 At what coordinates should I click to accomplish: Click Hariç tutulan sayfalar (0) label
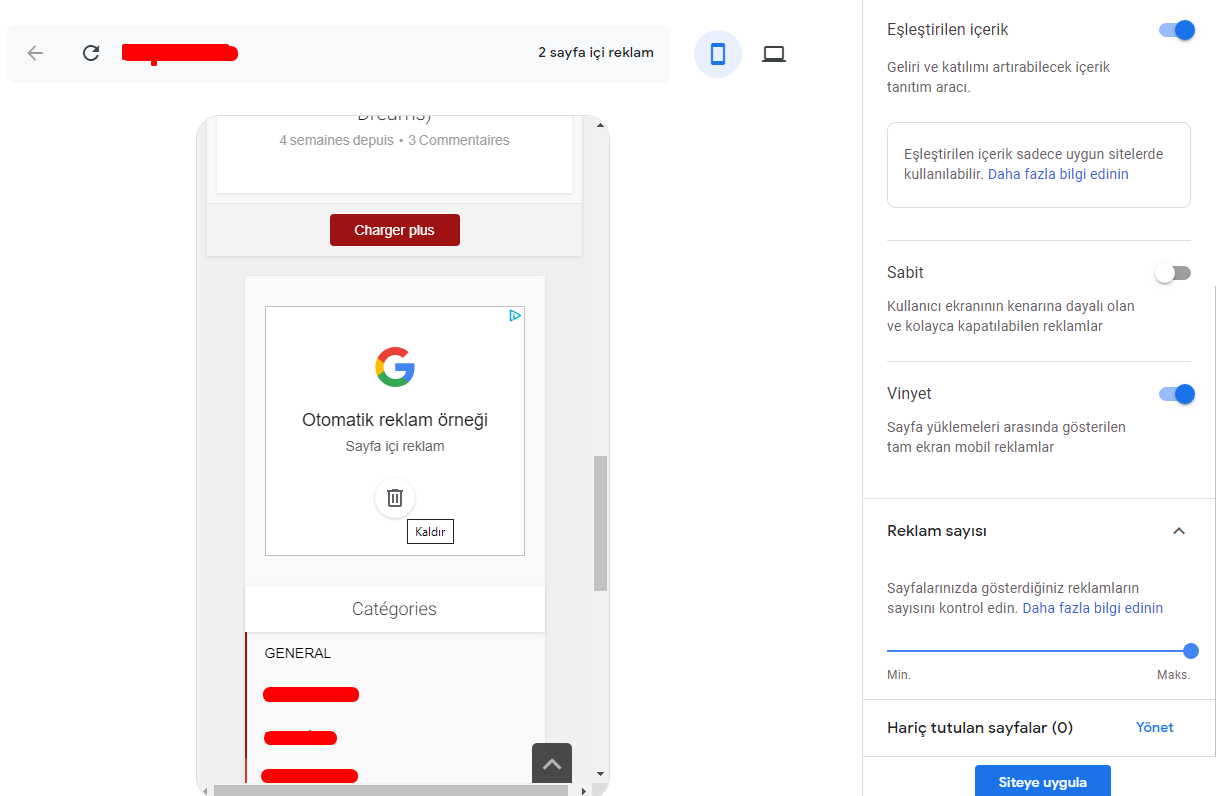point(980,727)
